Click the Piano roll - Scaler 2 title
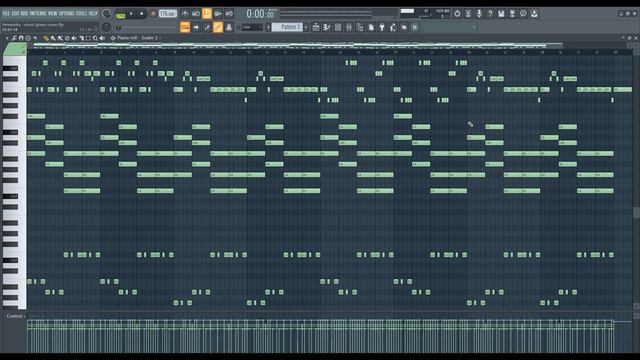 tap(137, 38)
